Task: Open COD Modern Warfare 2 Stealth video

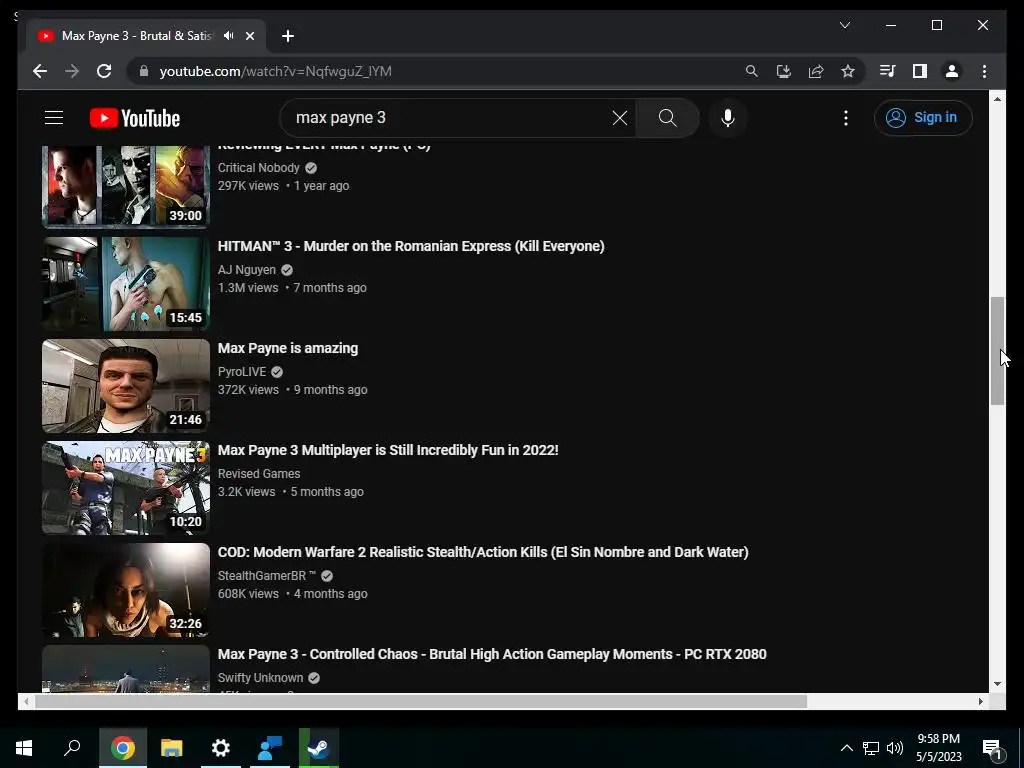Action: pyautogui.click(x=483, y=552)
